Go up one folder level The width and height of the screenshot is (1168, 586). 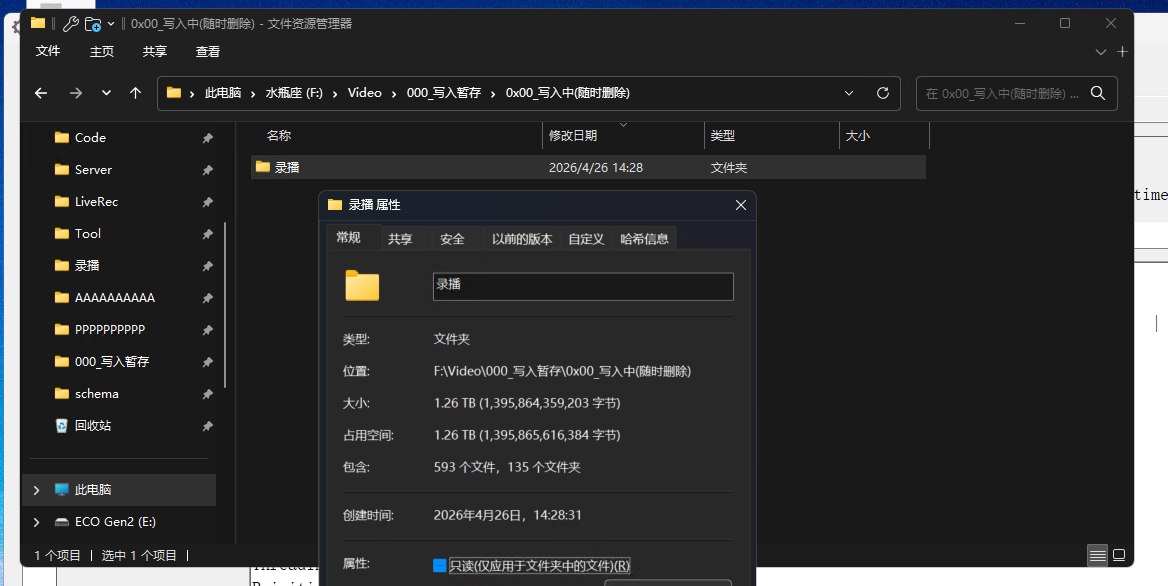(135, 93)
